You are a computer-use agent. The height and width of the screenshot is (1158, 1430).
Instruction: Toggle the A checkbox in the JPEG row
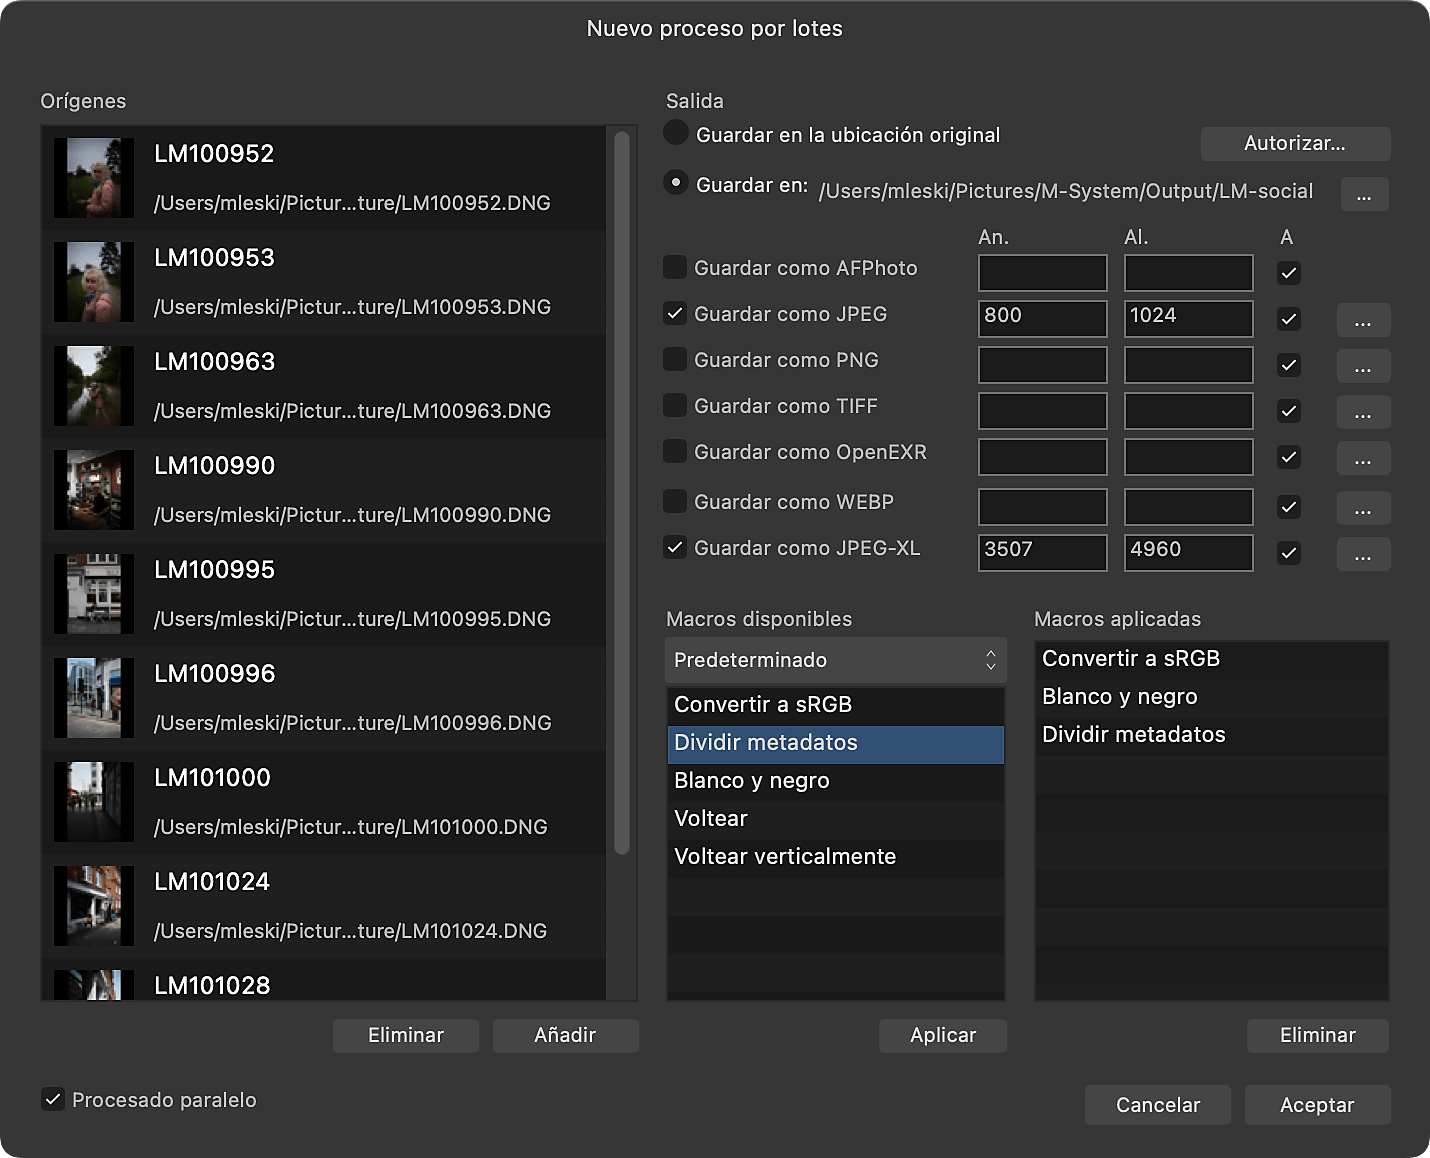coord(1289,319)
